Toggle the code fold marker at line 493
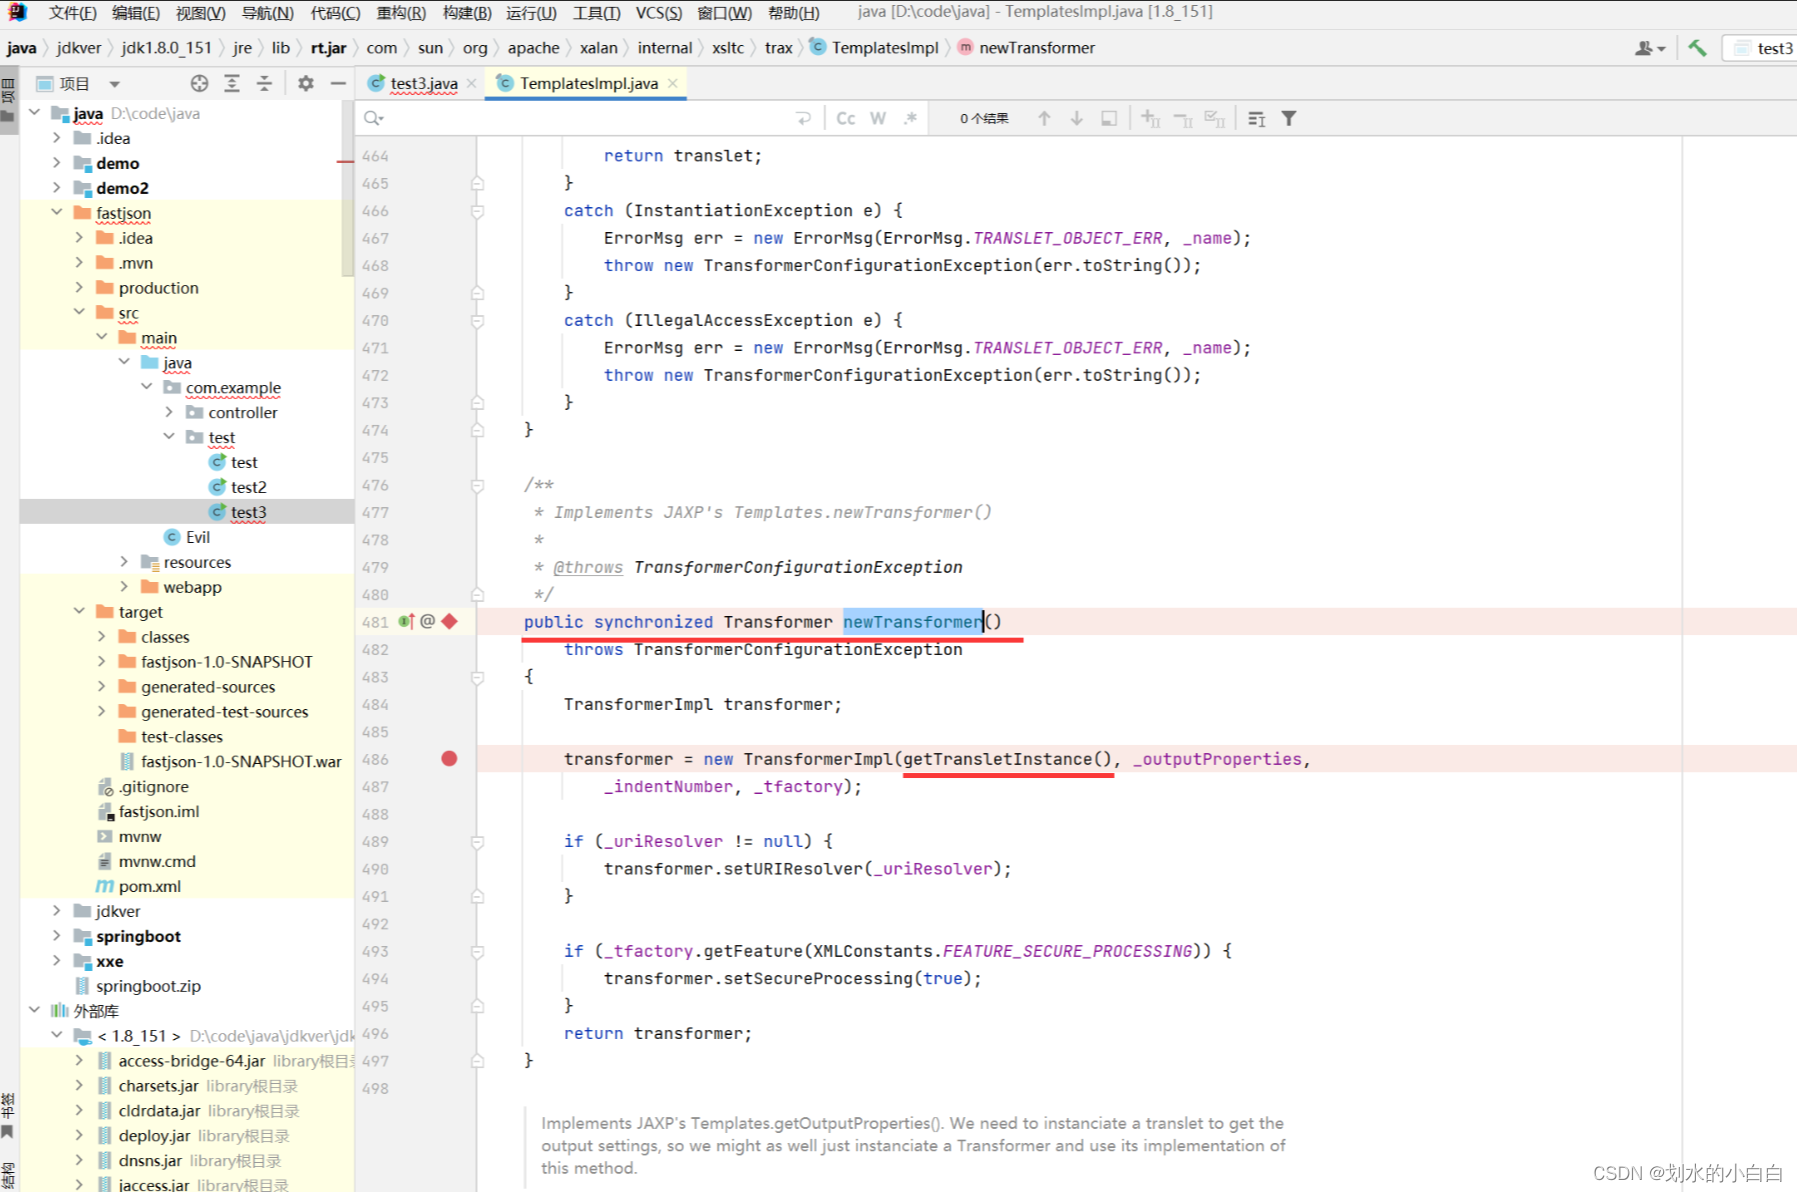Viewport: 1797px width, 1192px height. (x=478, y=952)
